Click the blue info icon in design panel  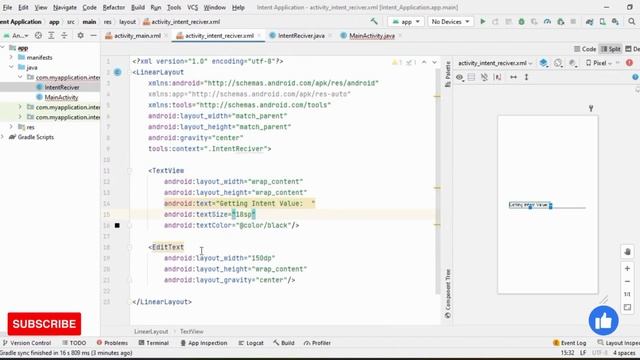636,77
